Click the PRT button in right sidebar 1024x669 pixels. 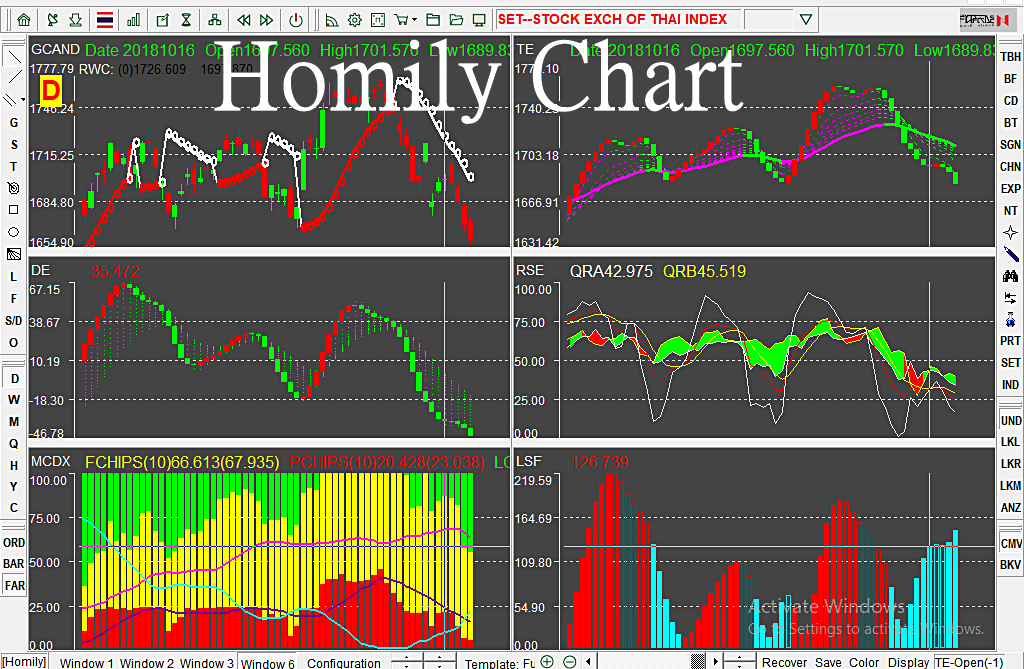1010,340
